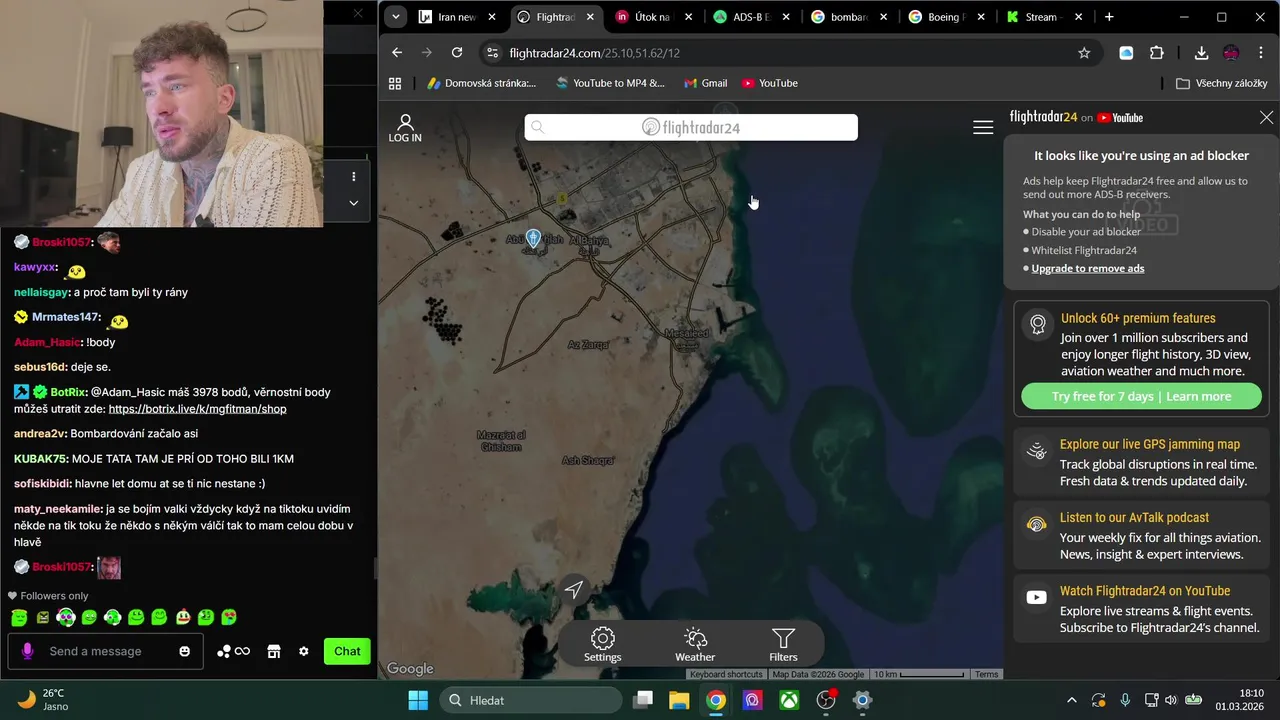Open Domovská stránka bookmark

[482, 83]
